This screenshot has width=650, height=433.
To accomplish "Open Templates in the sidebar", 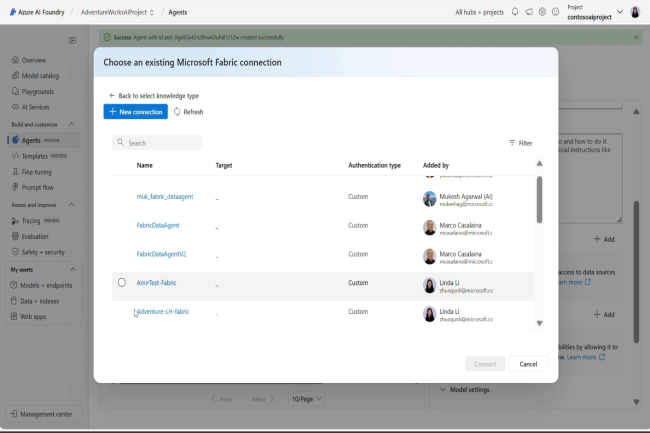I will [x=39, y=156].
